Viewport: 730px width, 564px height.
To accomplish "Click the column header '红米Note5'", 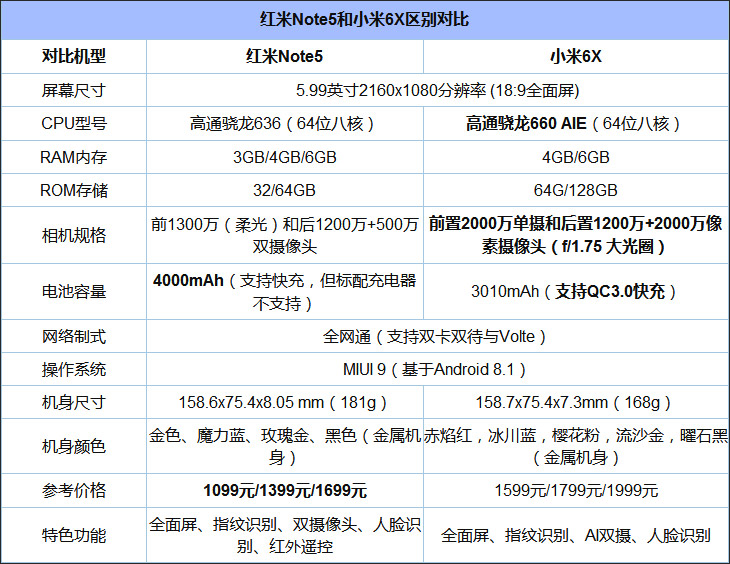I will [x=284, y=56].
